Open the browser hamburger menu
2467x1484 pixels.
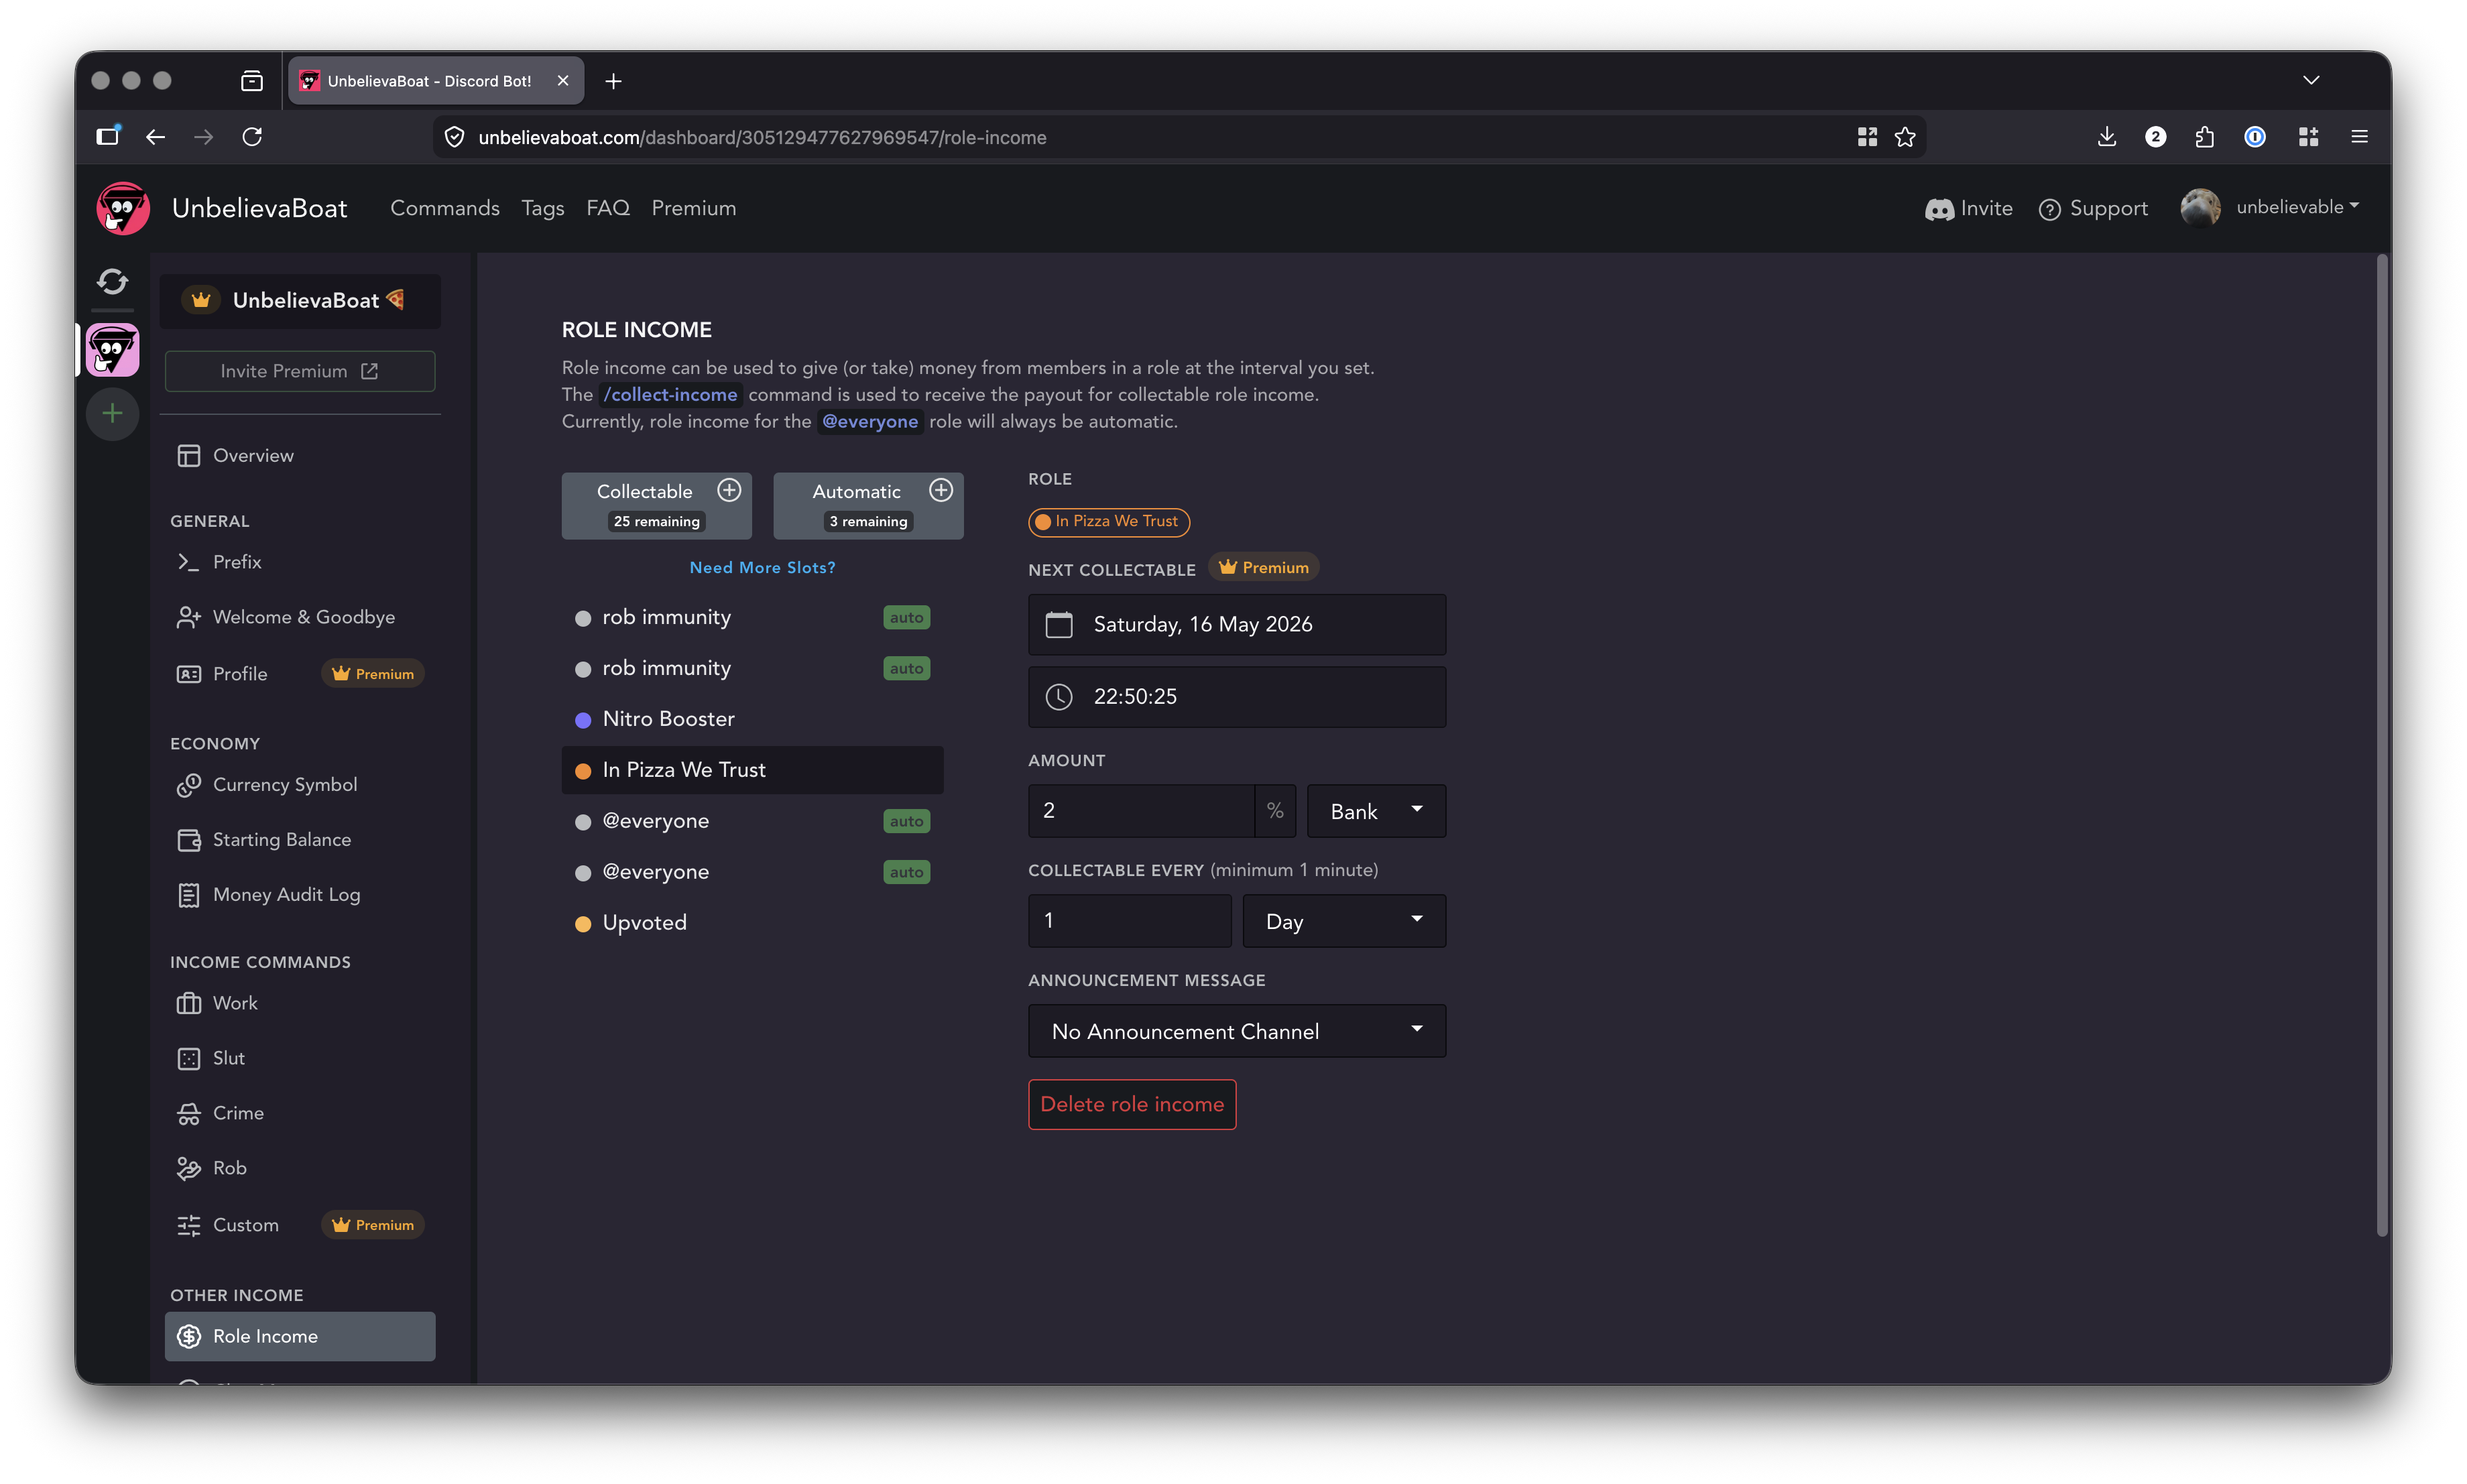tap(2359, 137)
